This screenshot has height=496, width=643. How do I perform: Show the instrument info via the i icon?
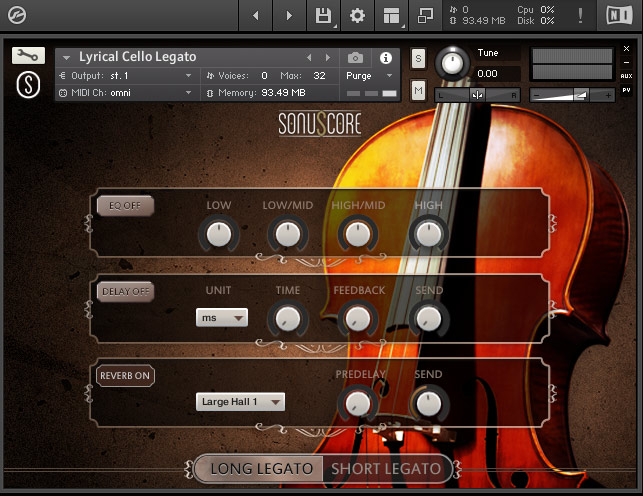pyautogui.click(x=385, y=58)
